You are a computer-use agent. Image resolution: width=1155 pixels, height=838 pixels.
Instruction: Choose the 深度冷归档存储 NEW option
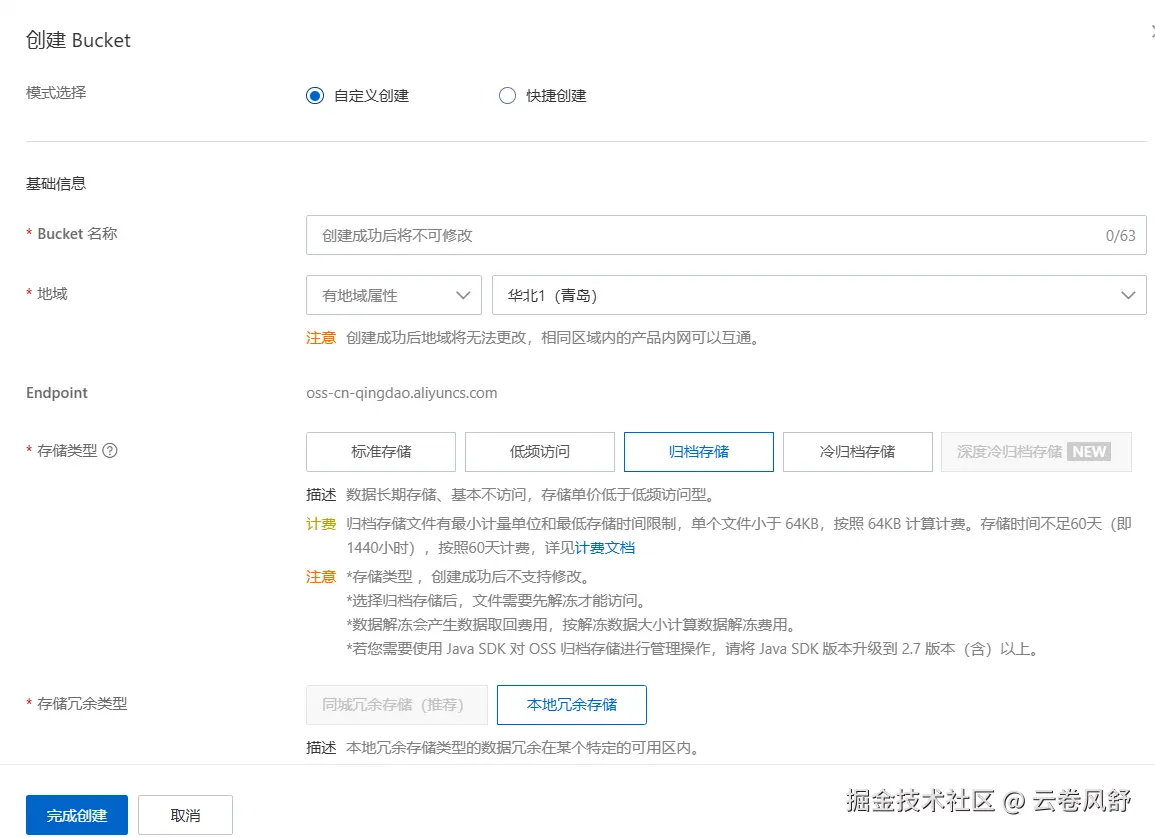pos(1036,452)
